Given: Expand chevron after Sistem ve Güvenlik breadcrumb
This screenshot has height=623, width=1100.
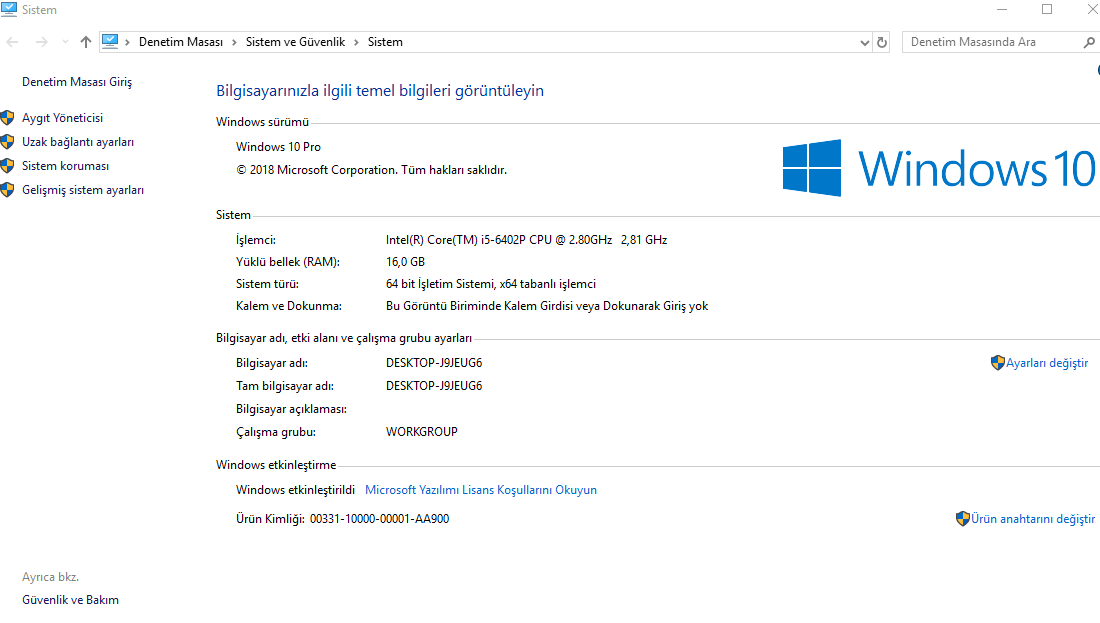Looking at the screenshot, I should pos(356,42).
